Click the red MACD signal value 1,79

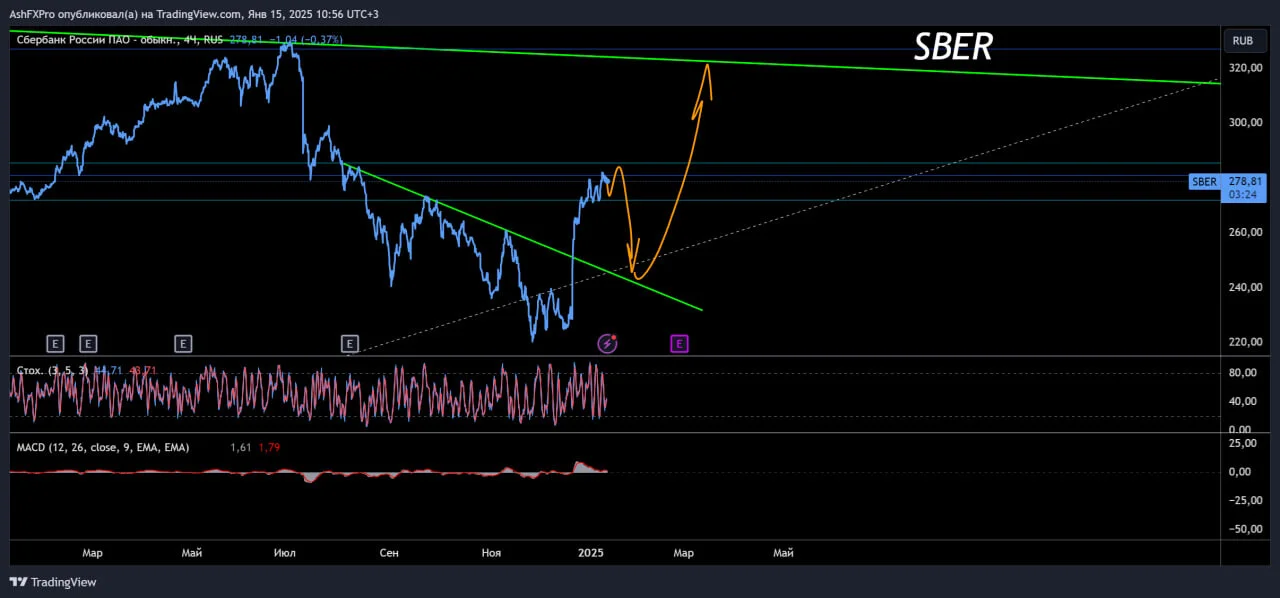[x=269, y=448]
